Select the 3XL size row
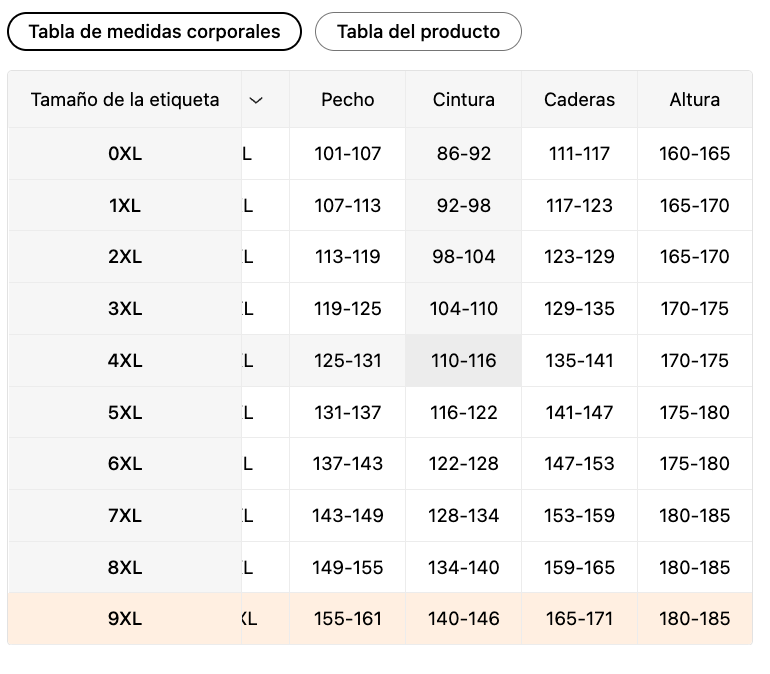Image resolution: width=770 pixels, height=674 pixels. [x=125, y=309]
